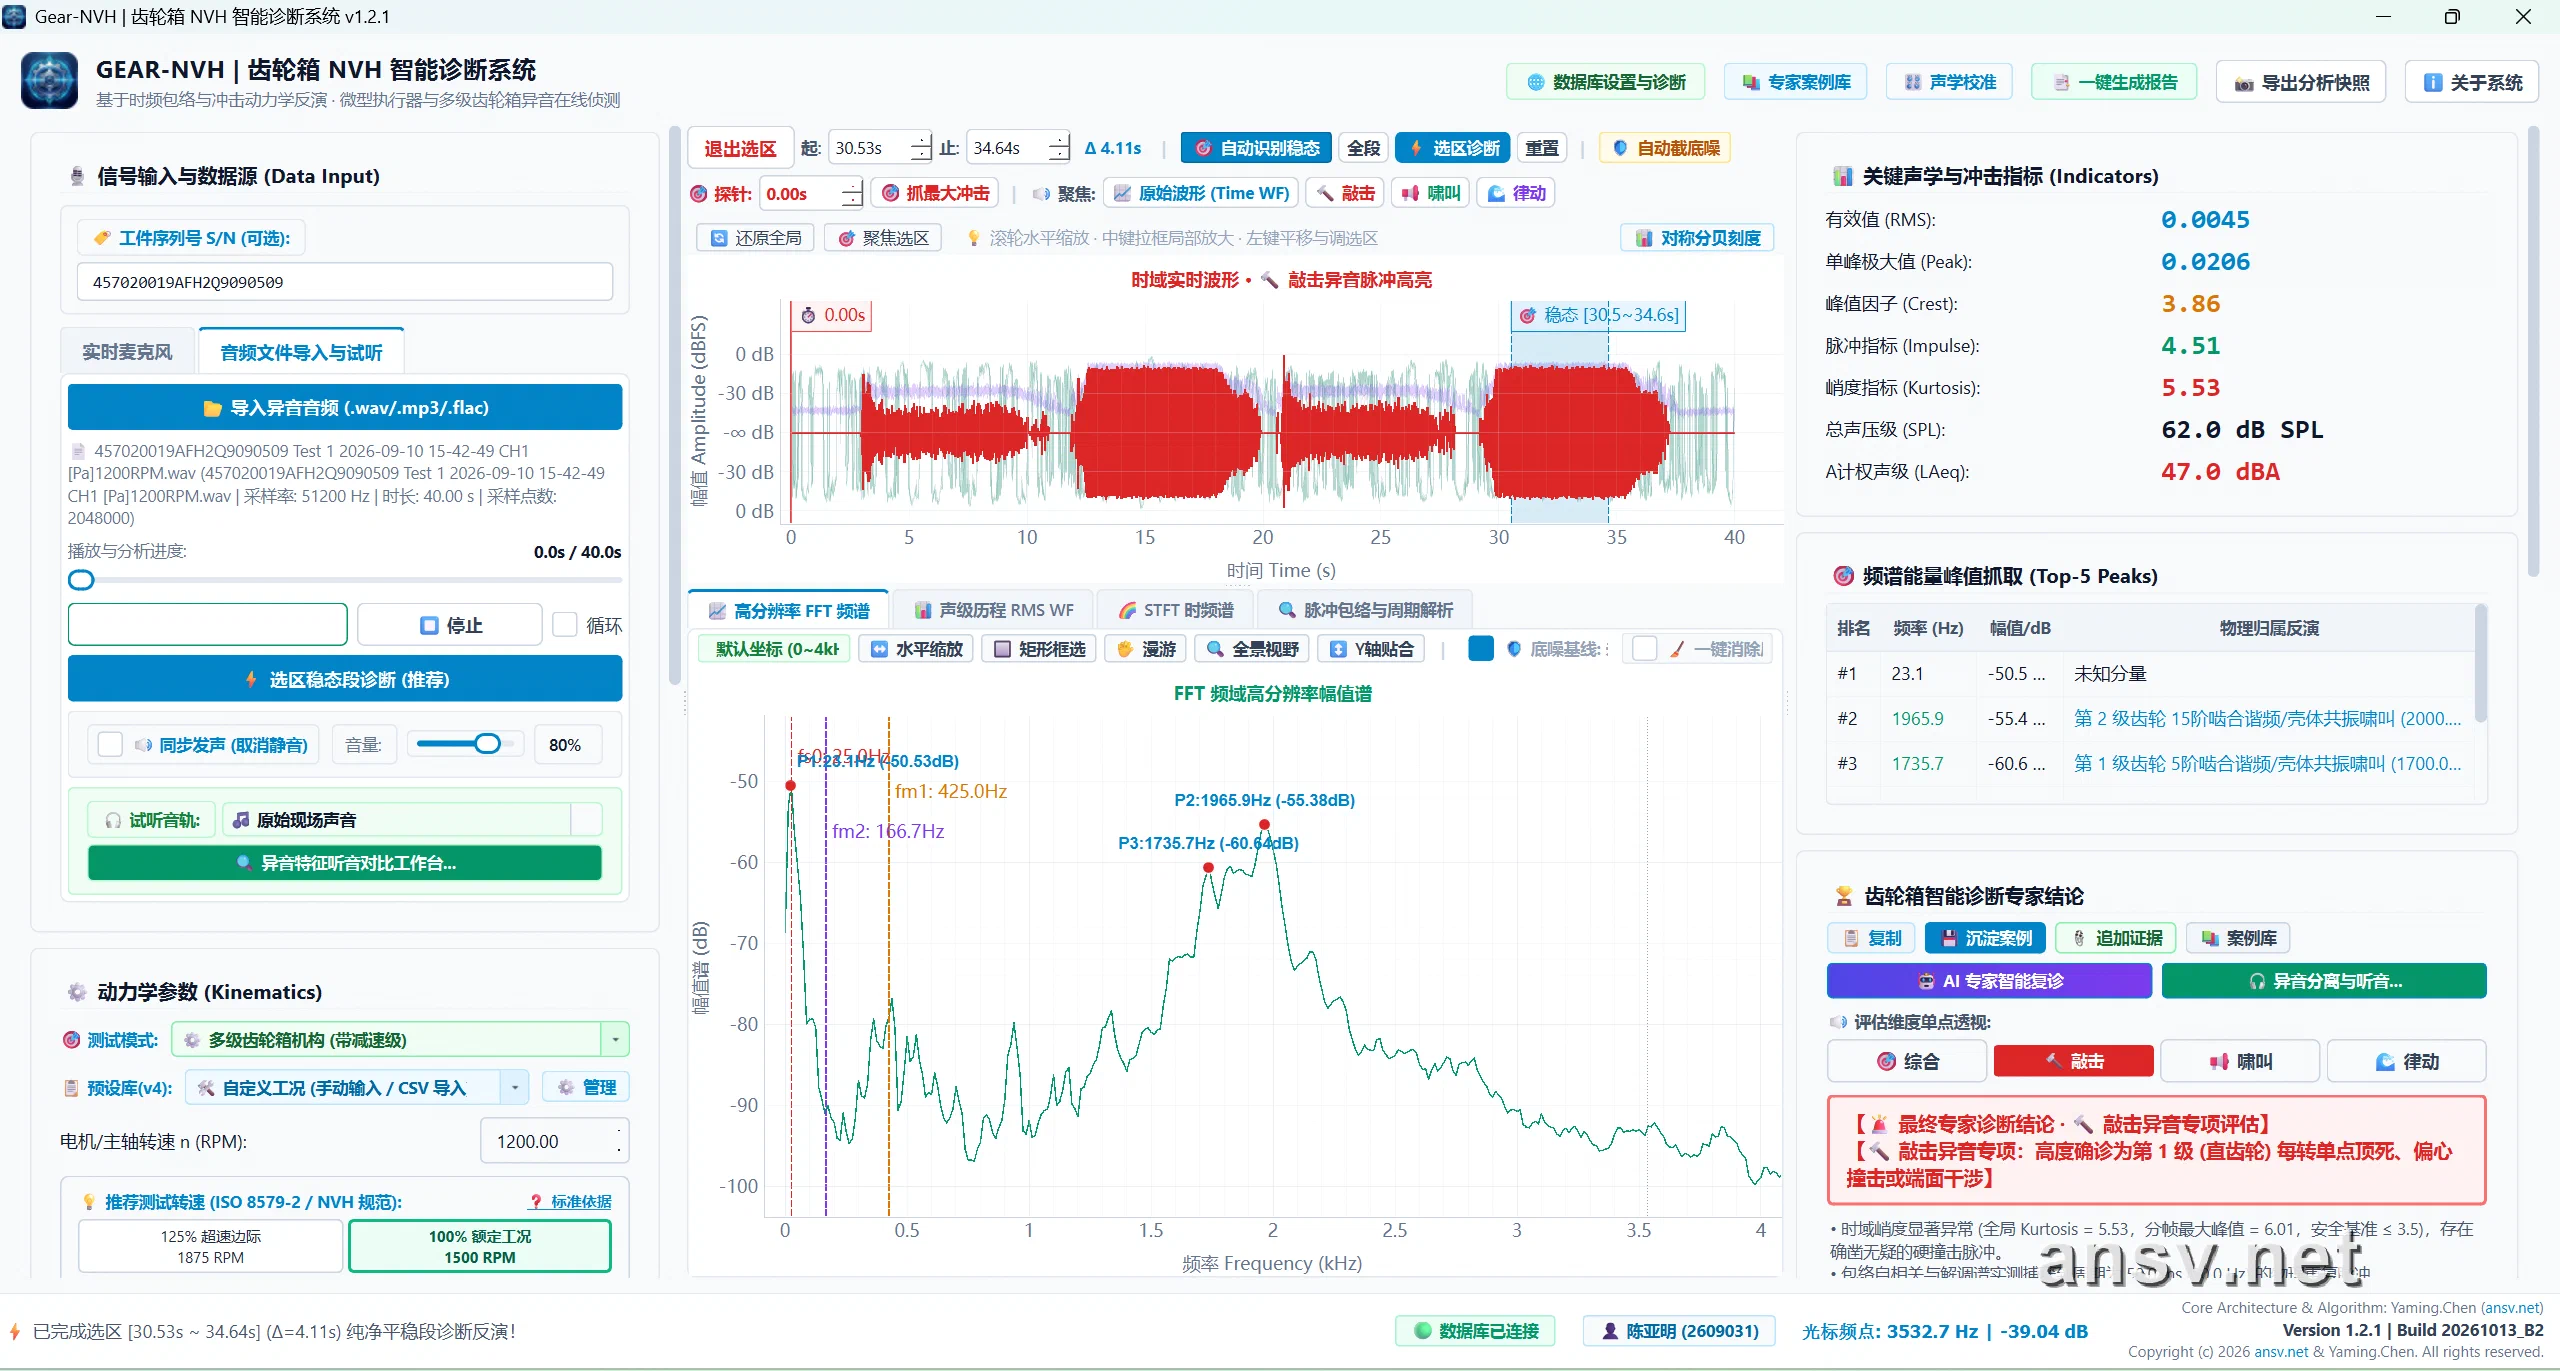Step the selection end time 34.64s spinner
This screenshot has width=2560, height=1371.
tap(1058, 148)
